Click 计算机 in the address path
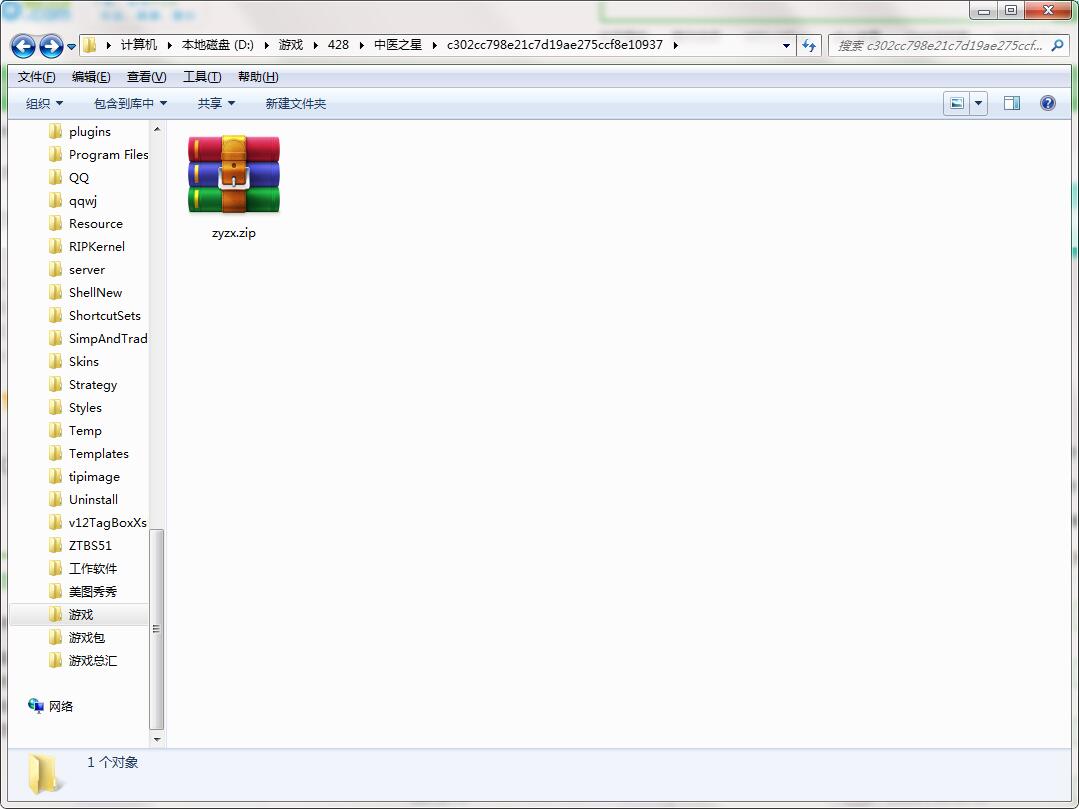 point(139,45)
